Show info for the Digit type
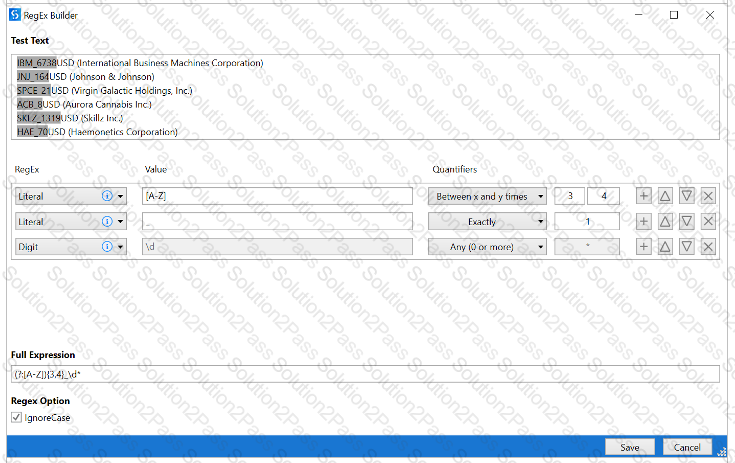This screenshot has width=735, height=463. [x=107, y=246]
